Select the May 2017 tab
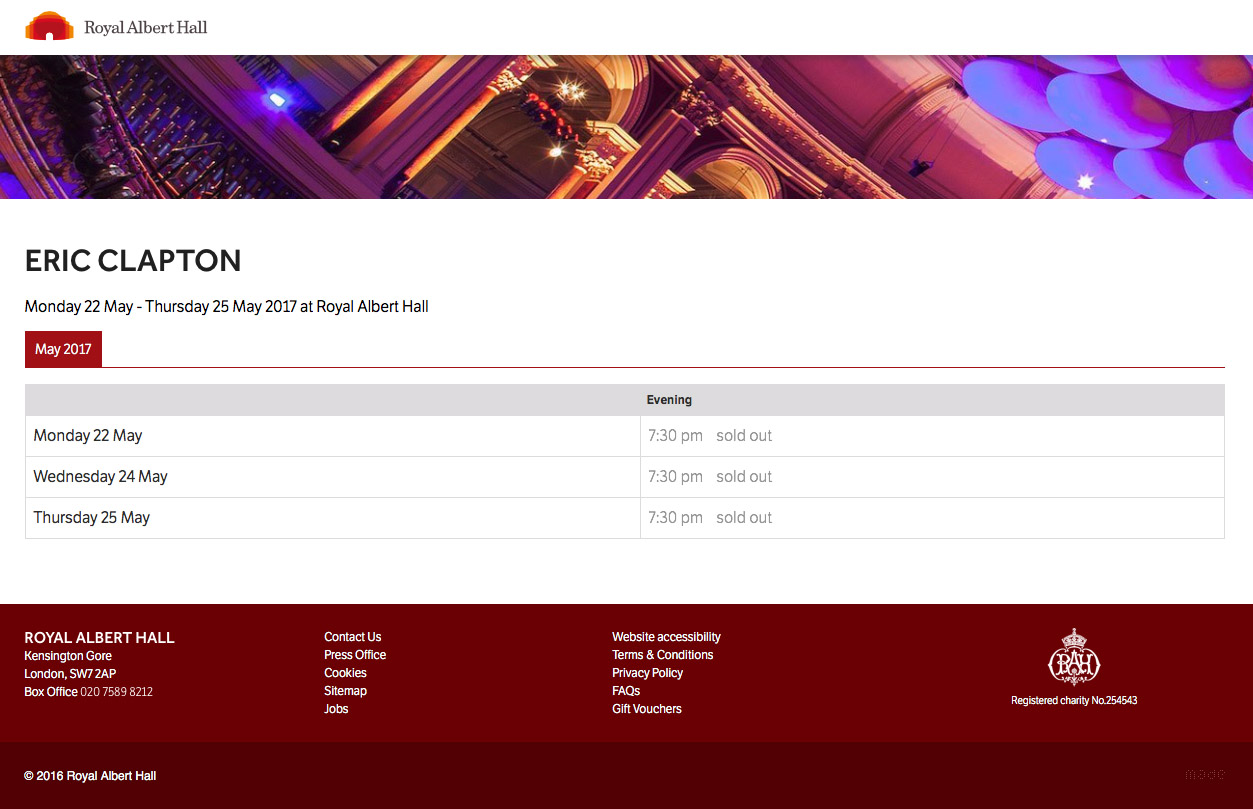The image size is (1253, 809). point(63,349)
